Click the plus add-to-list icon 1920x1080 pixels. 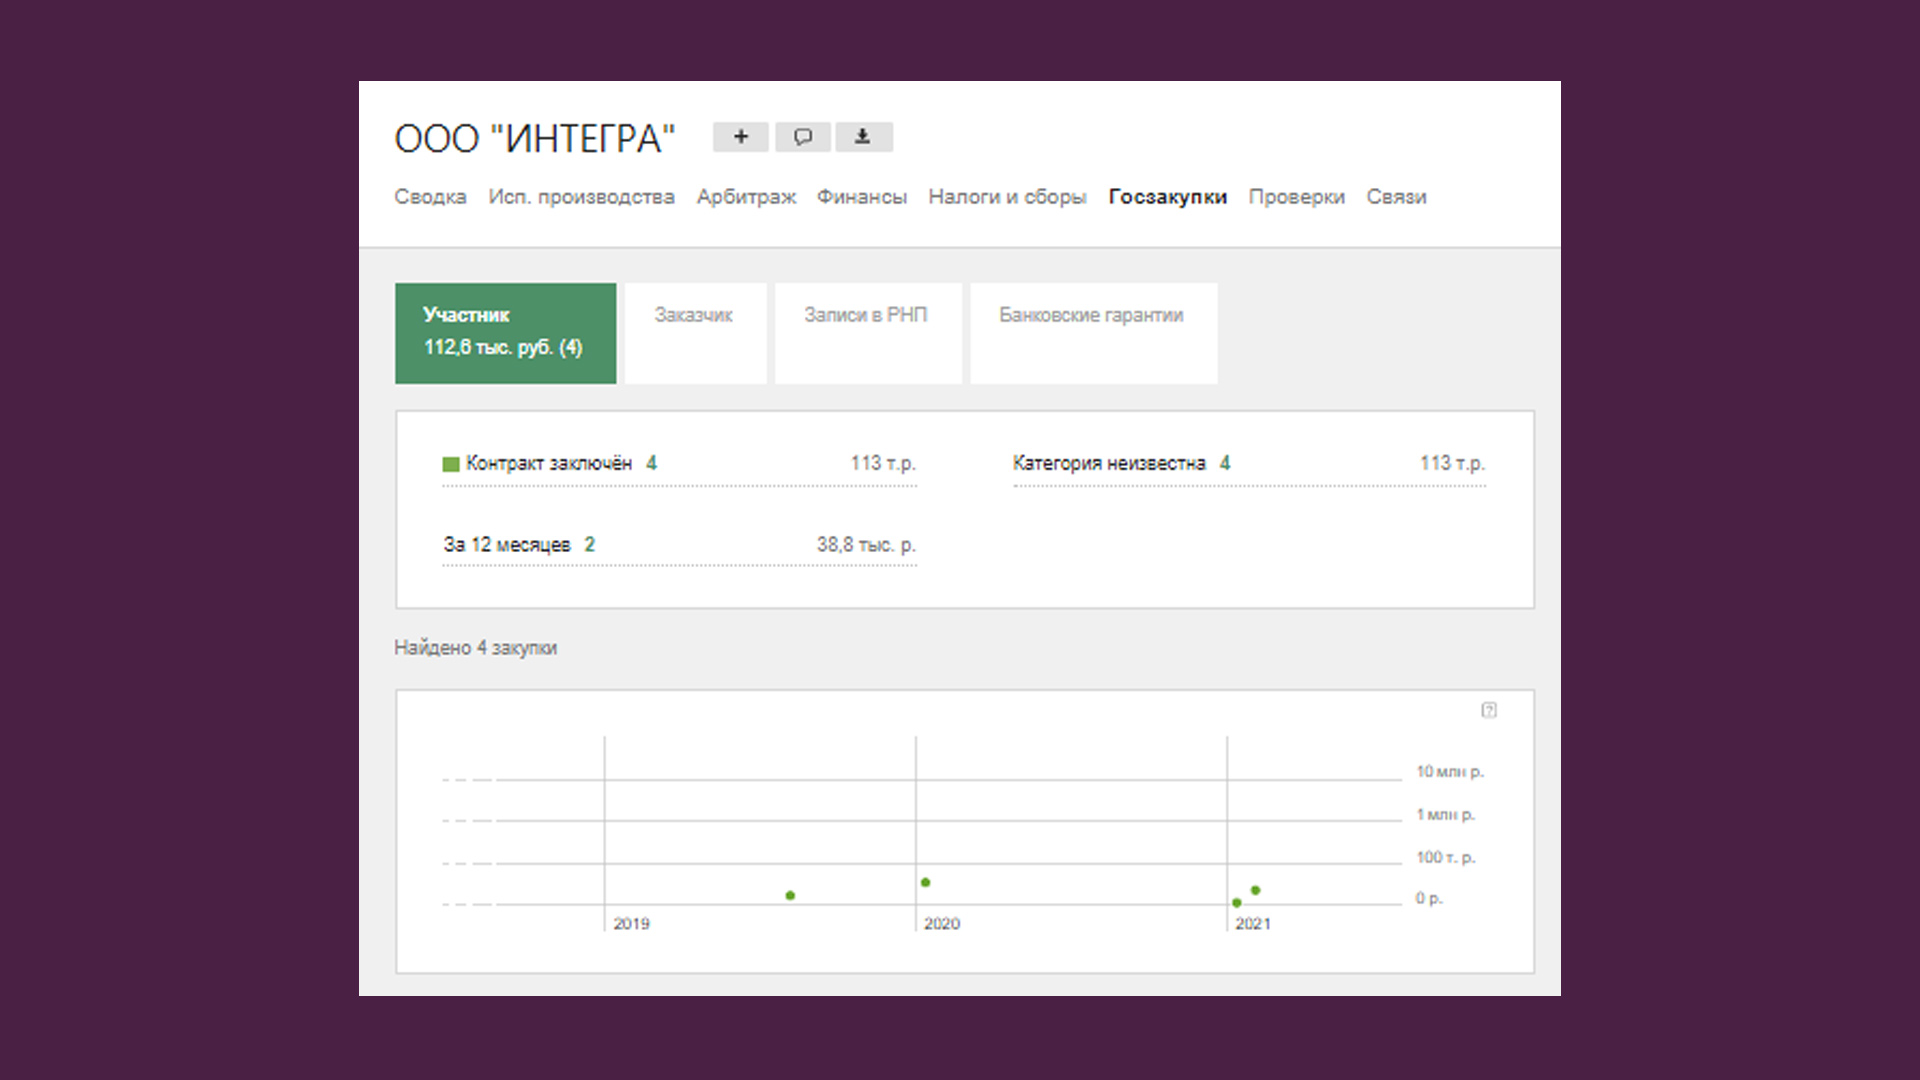(740, 137)
